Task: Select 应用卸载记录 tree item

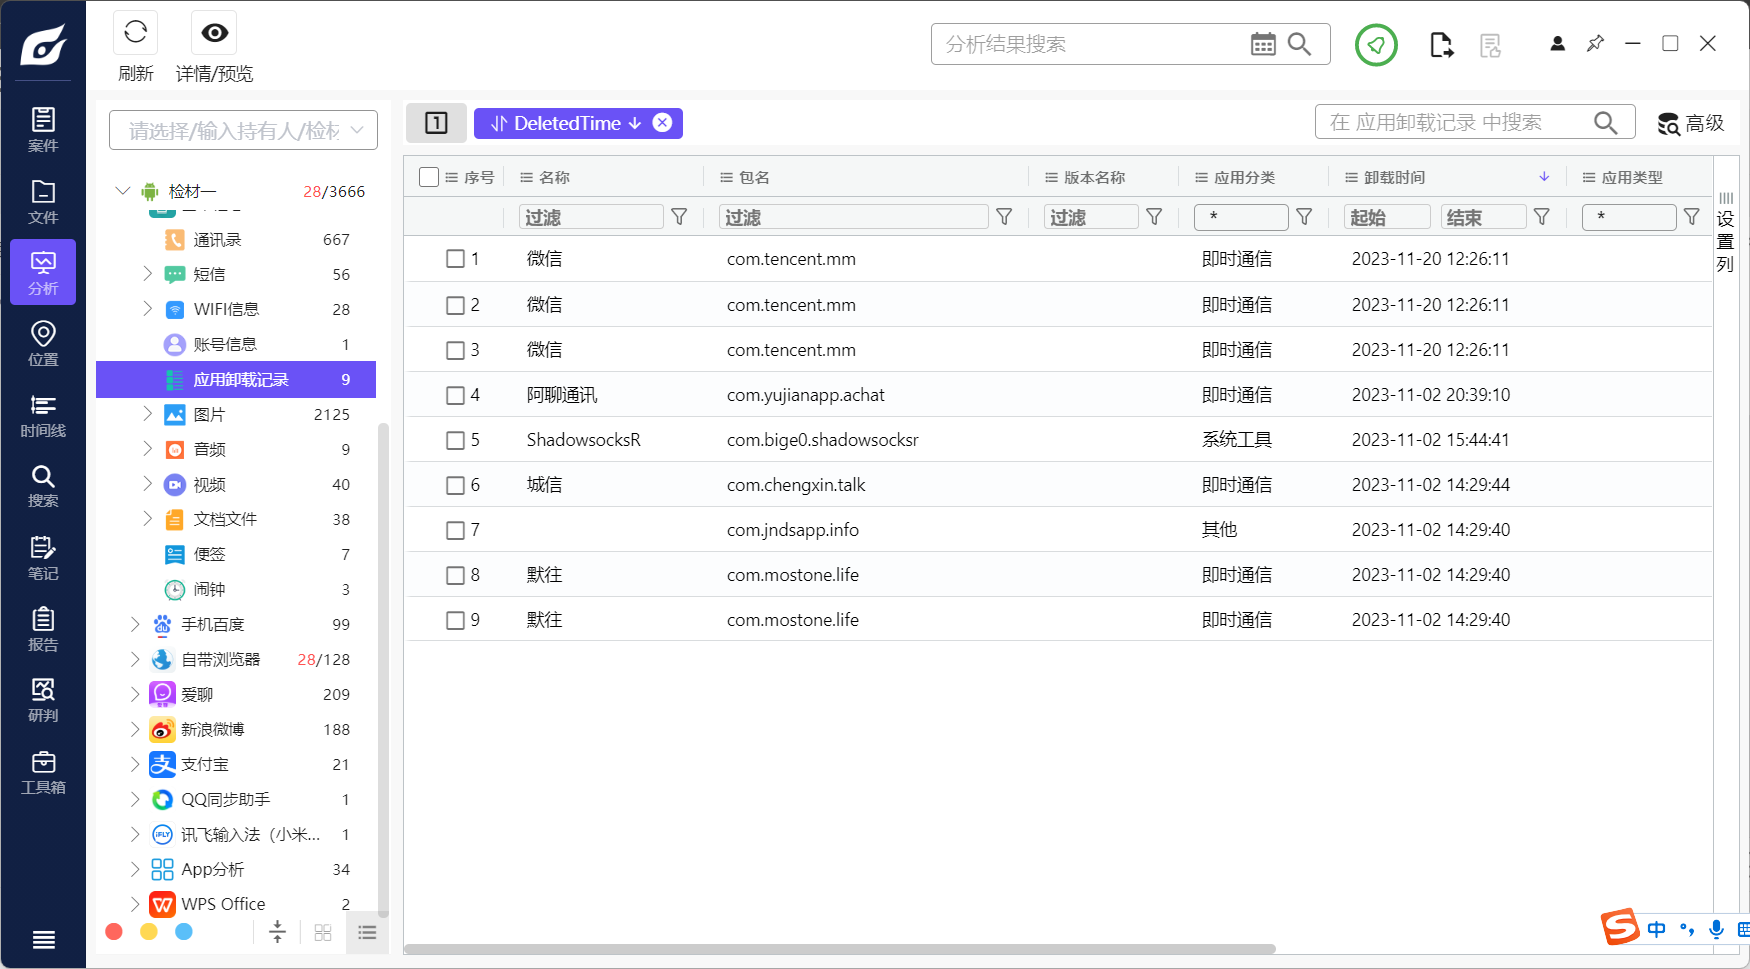Action: click(236, 379)
